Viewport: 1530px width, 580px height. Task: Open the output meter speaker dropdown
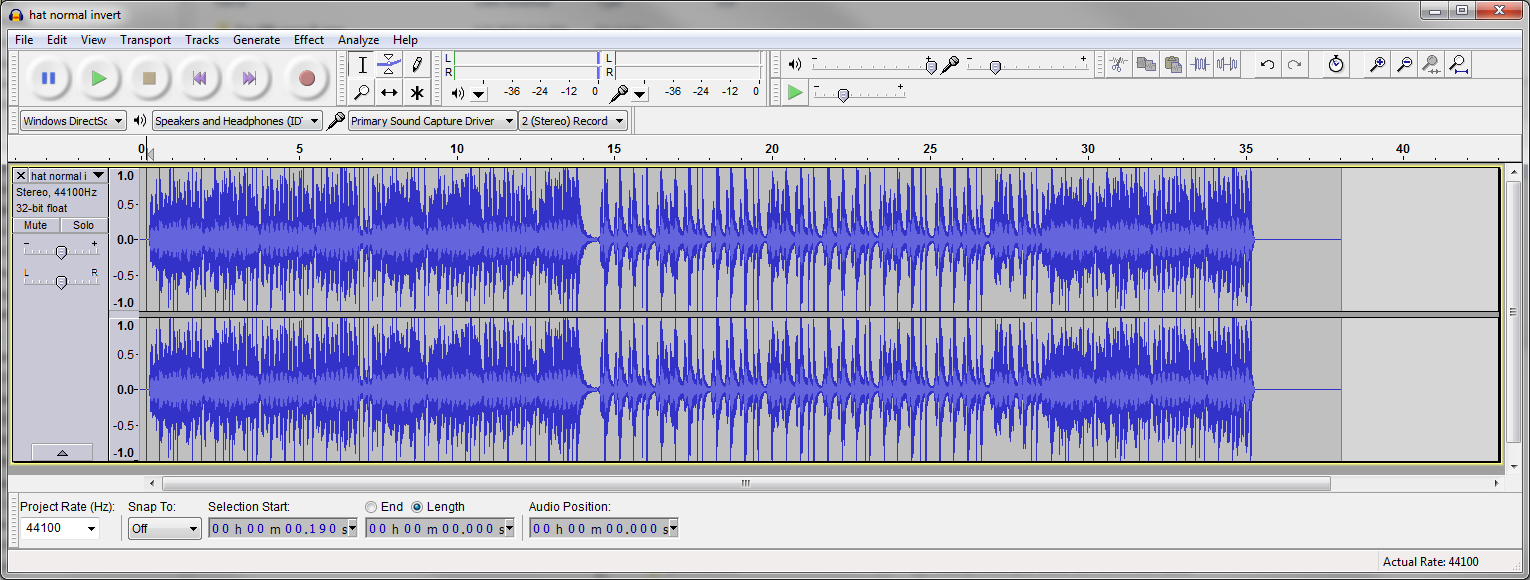[479, 94]
